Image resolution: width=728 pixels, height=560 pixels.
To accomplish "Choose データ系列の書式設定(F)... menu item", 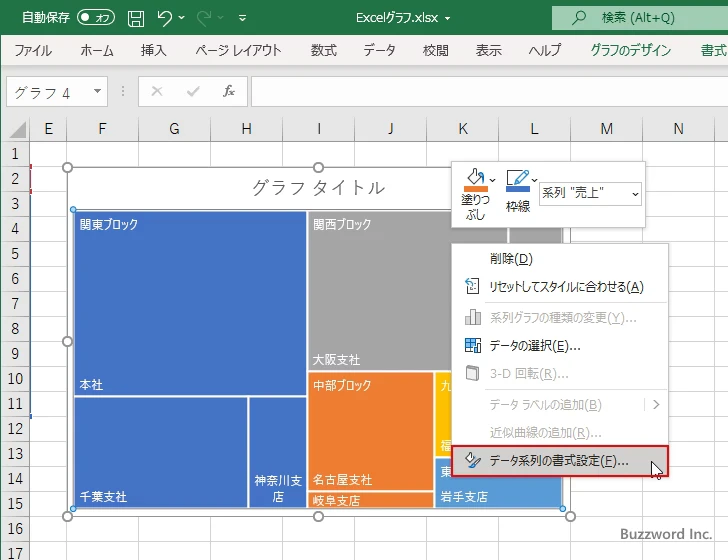I will [x=560, y=461].
